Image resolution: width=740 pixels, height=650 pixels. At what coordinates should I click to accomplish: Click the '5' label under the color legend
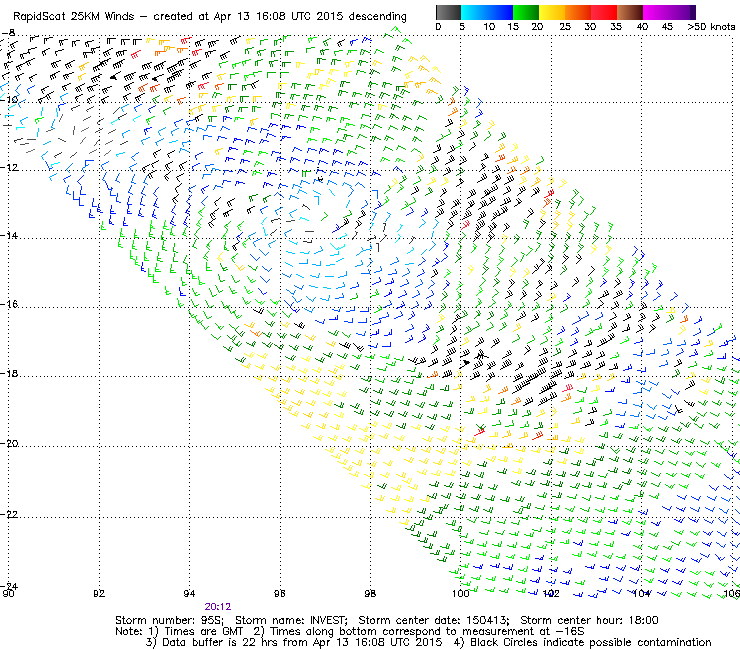pos(462,27)
